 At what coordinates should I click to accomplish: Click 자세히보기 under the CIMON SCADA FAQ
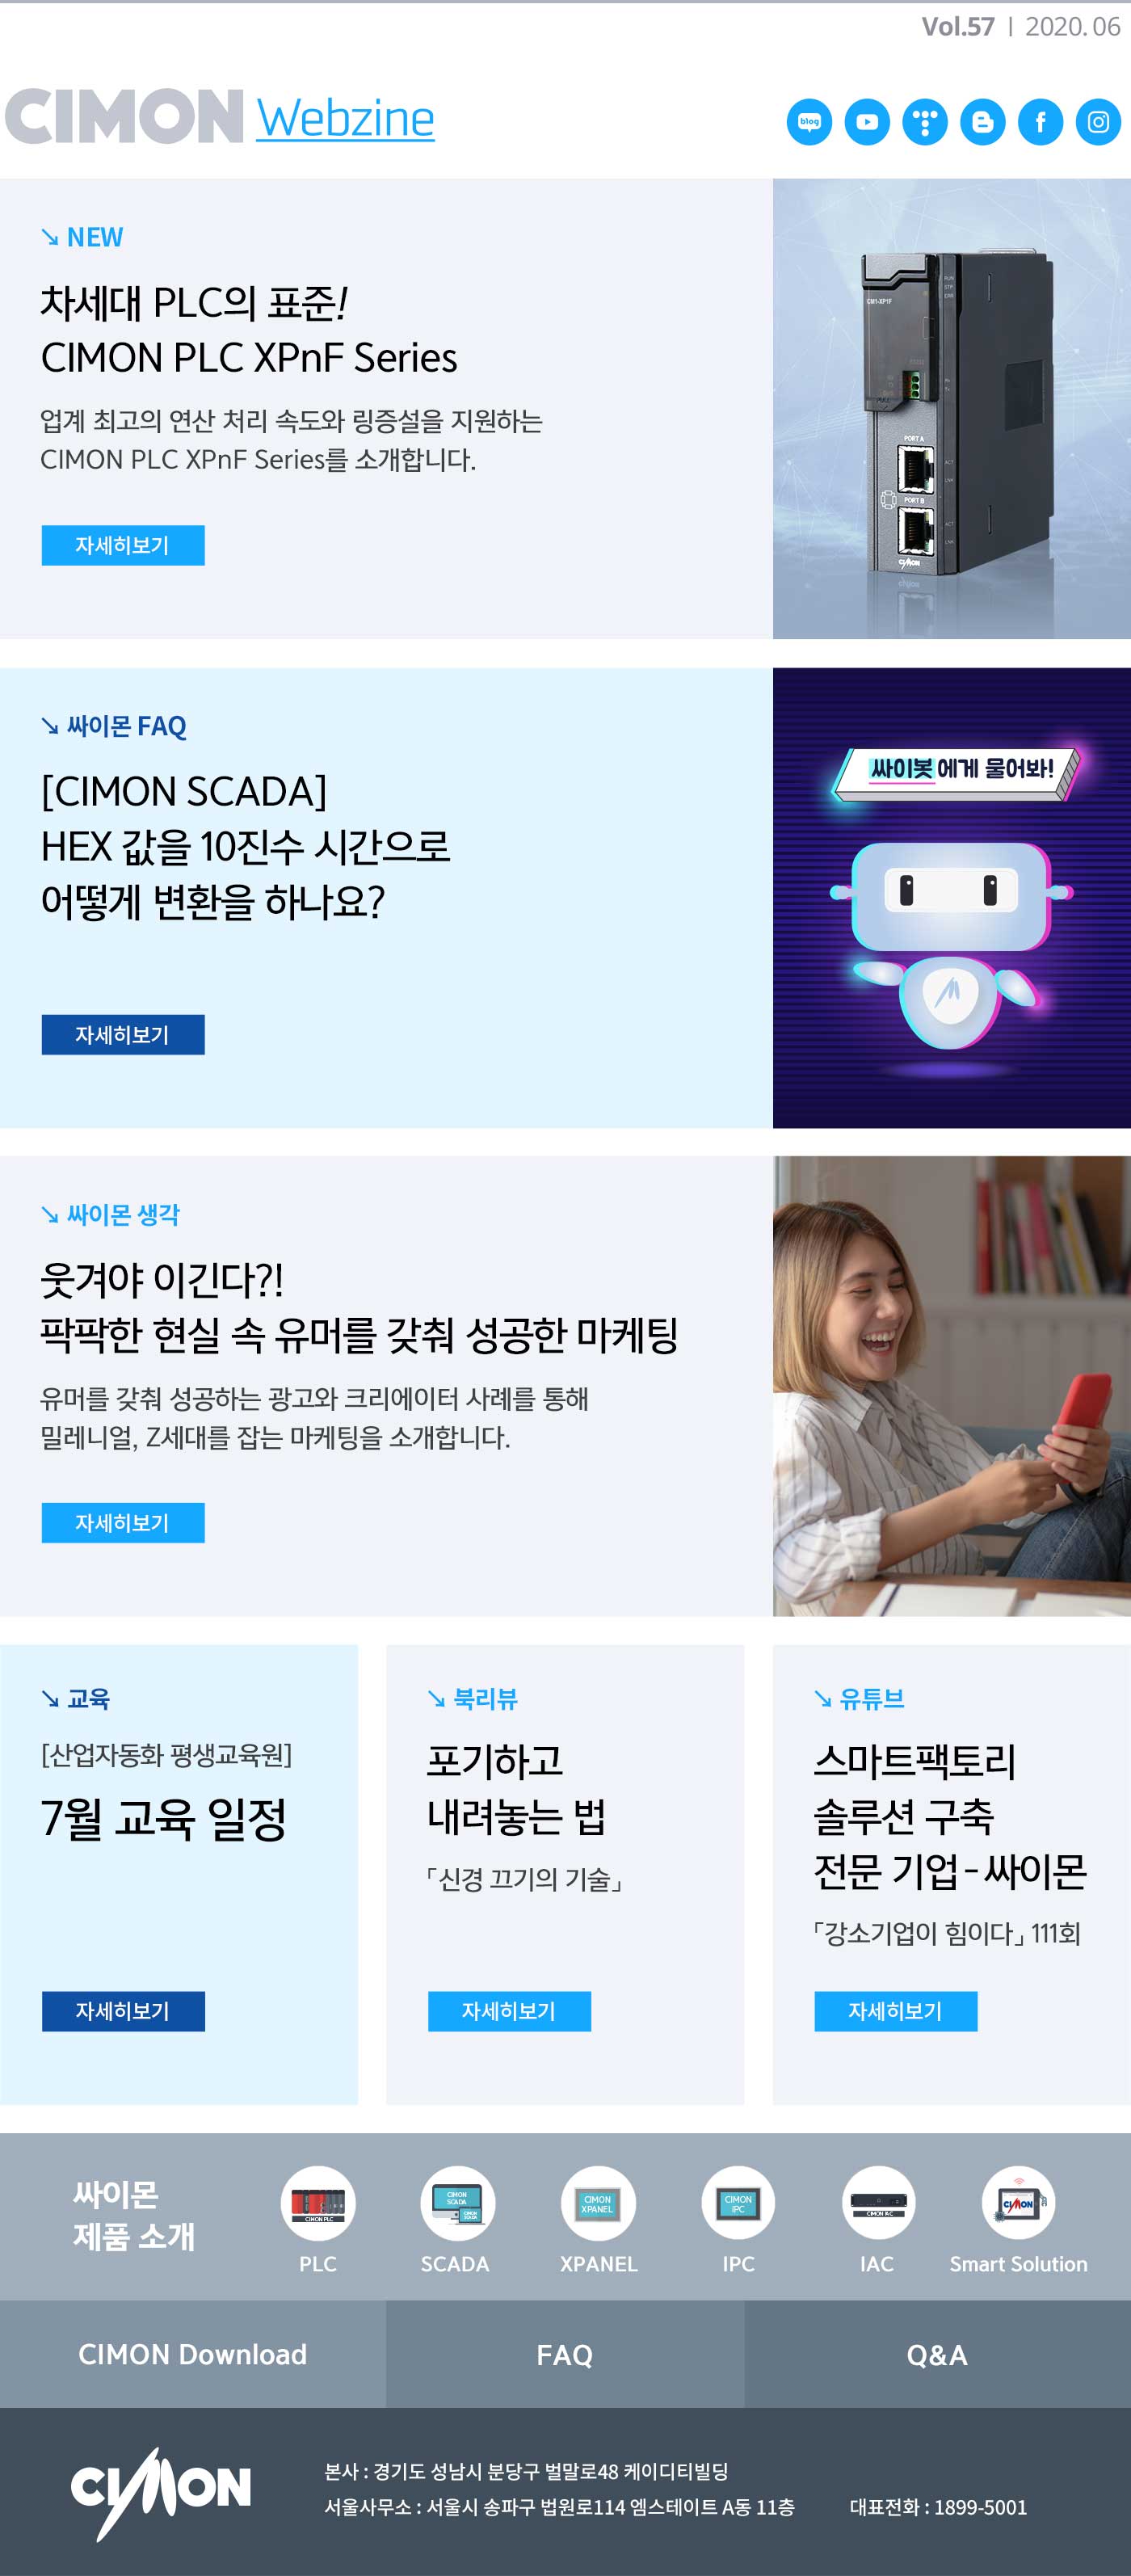tap(123, 1035)
